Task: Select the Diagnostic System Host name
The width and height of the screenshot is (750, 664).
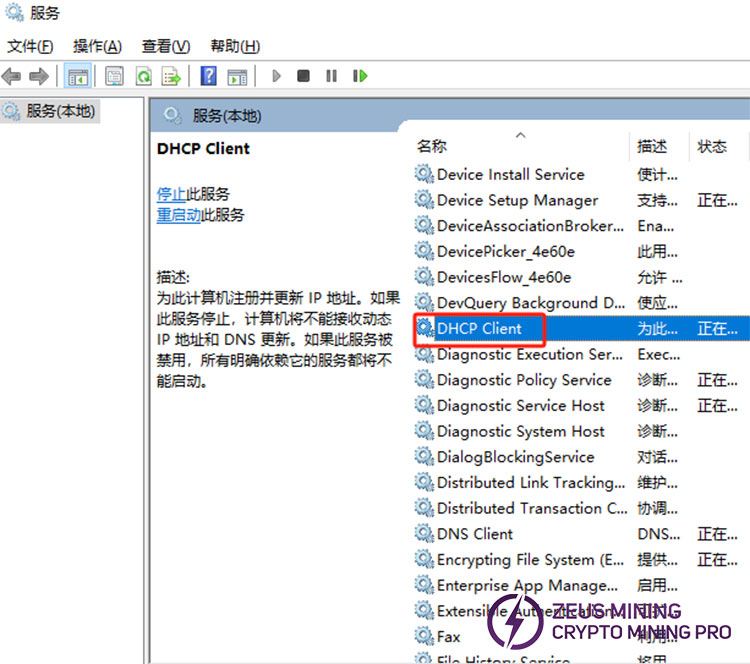Action: point(520,431)
